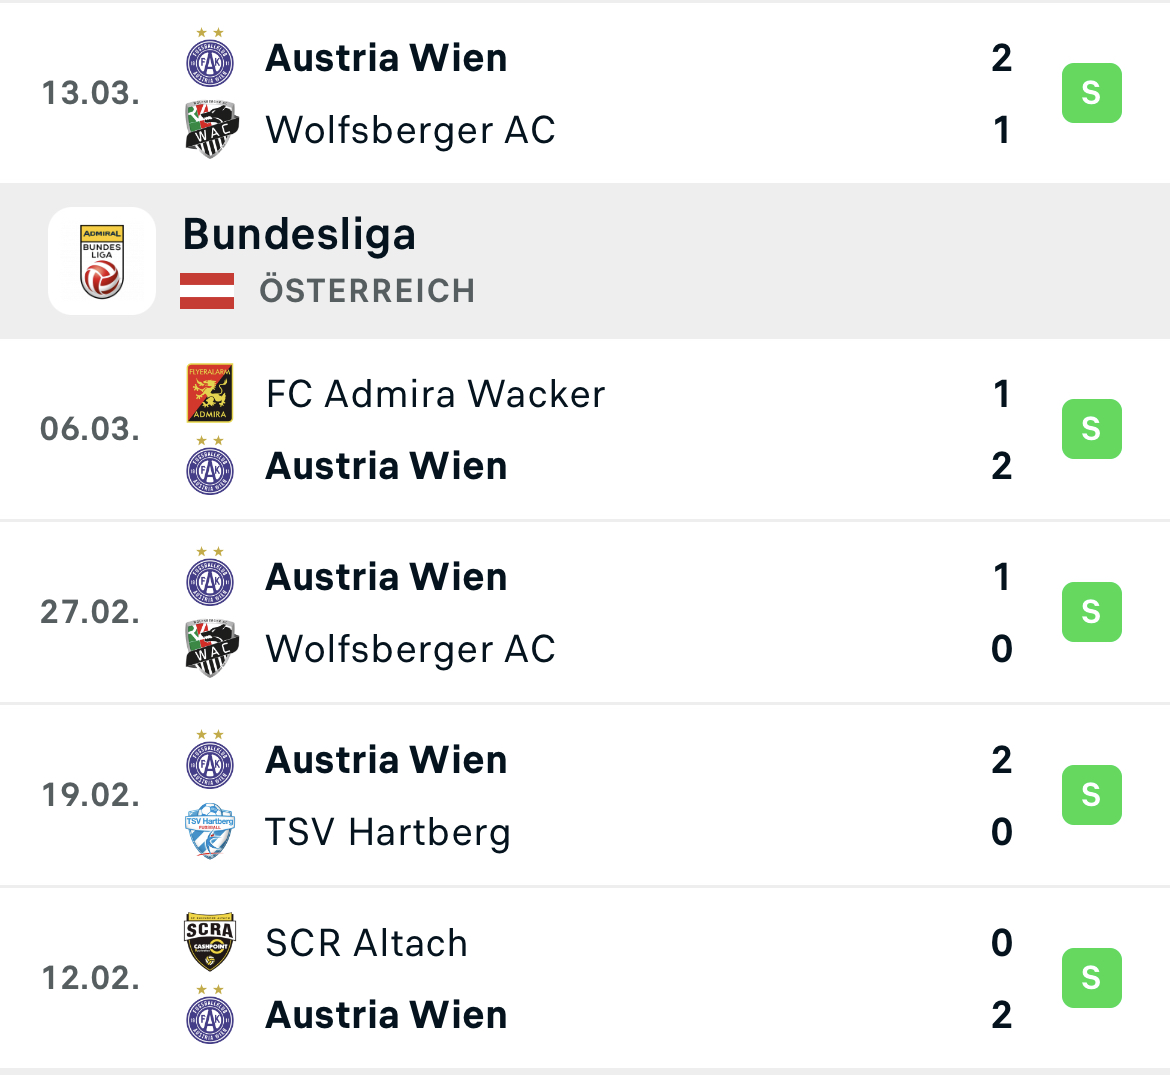Click green S badge for 13.03. match
This screenshot has width=1170, height=1075.
click(x=1092, y=93)
